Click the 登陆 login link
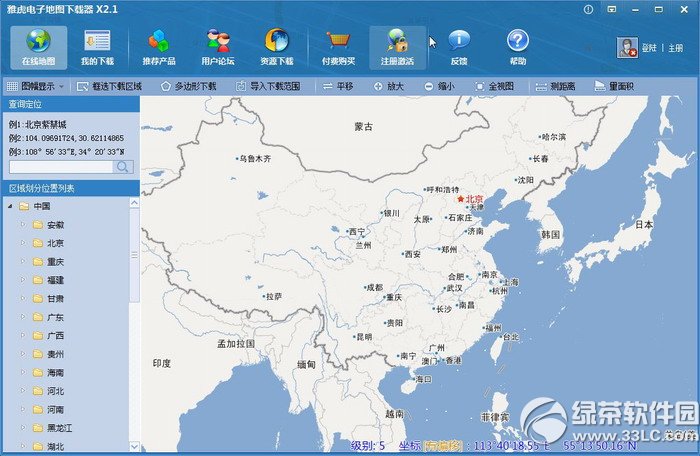The width and height of the screenshot is (700, 456). click(649, 48)
